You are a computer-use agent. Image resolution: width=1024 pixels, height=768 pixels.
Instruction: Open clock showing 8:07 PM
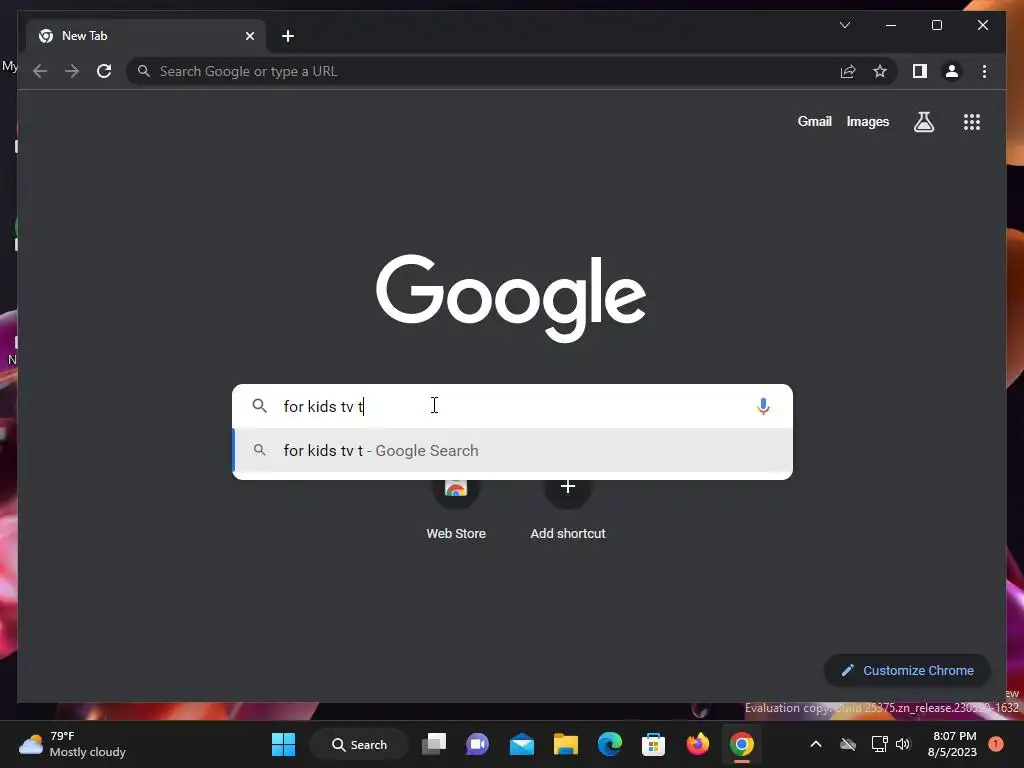pos(952,744)
